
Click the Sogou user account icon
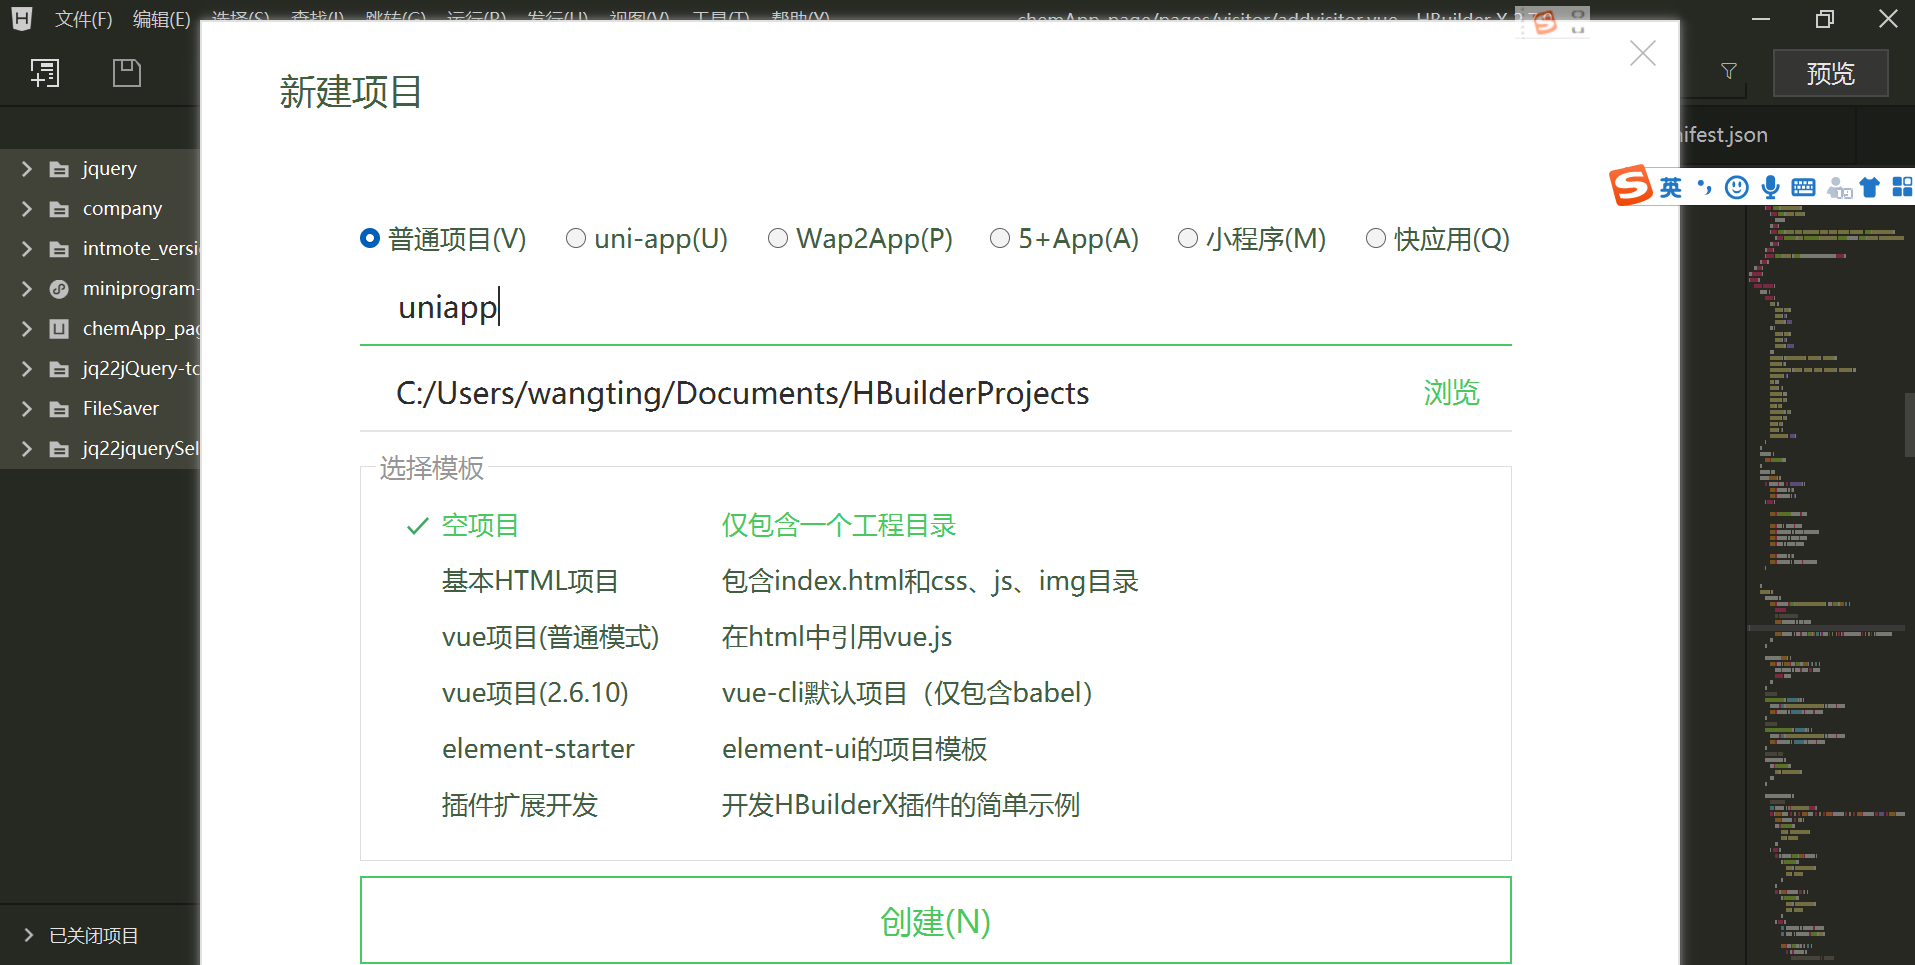pos(1839,187)
